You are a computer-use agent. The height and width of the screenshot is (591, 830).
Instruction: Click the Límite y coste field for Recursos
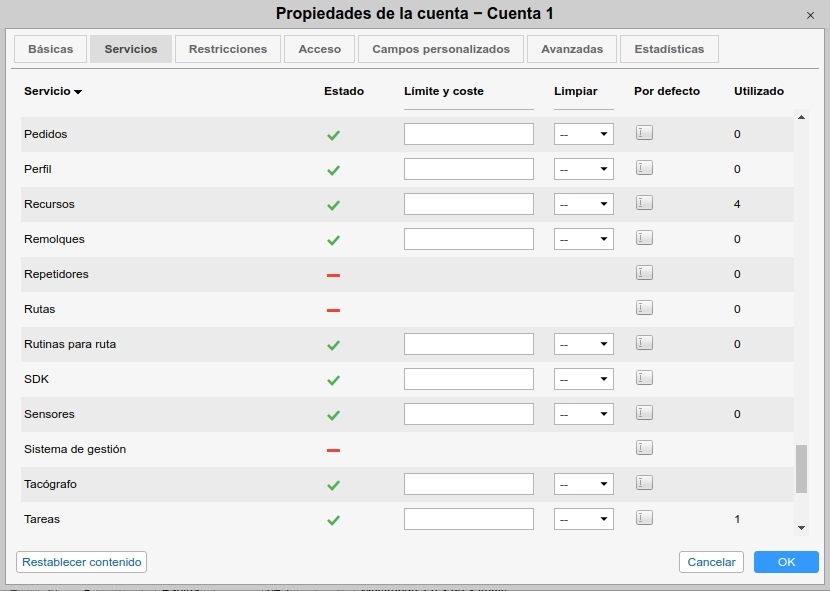pos(468,204)
